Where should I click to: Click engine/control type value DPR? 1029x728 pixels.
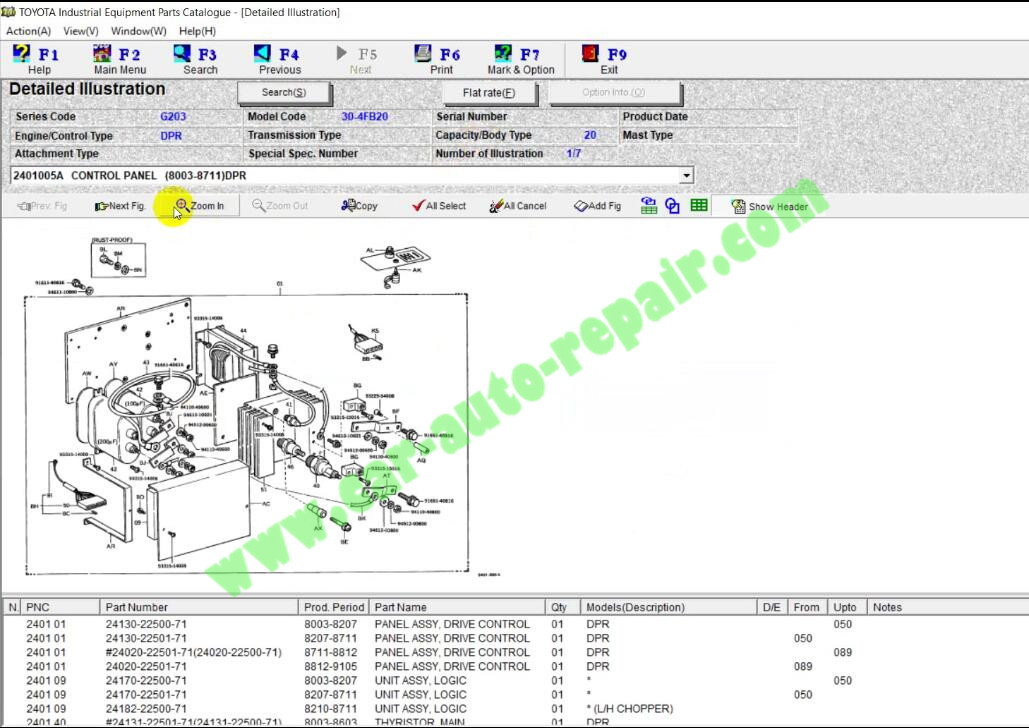pyautogui.click(x=171, y=136)
